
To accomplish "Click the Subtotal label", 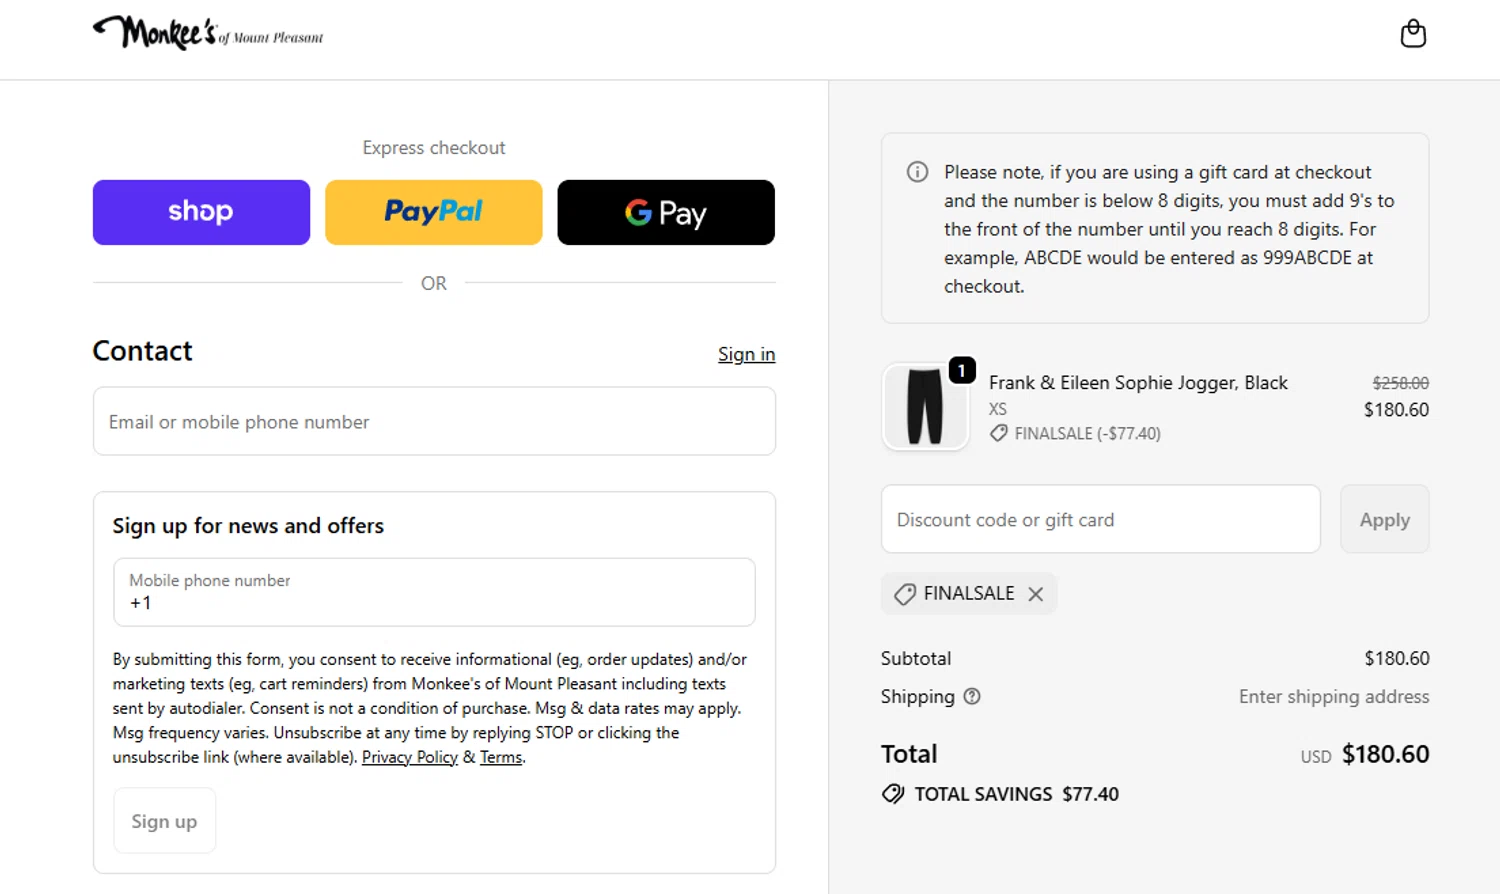I will [916, 658].
